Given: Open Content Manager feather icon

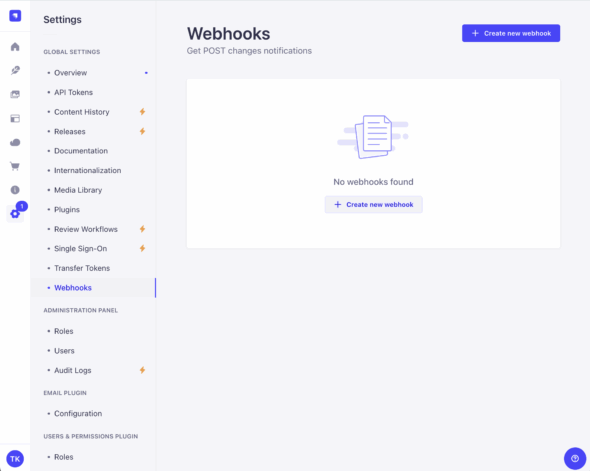Looking at the screenshot, I should pyautogui.click(x=15, y=70).
